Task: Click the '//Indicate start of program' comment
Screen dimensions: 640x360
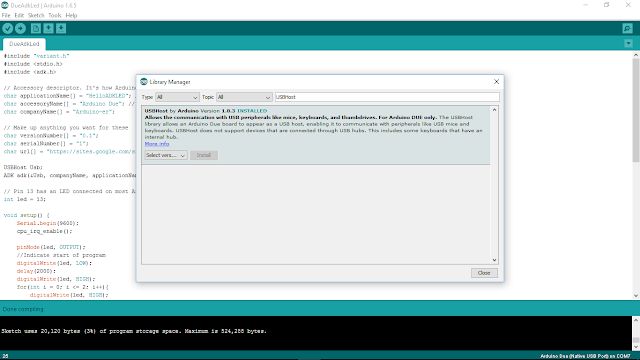Action: (61, 255)
